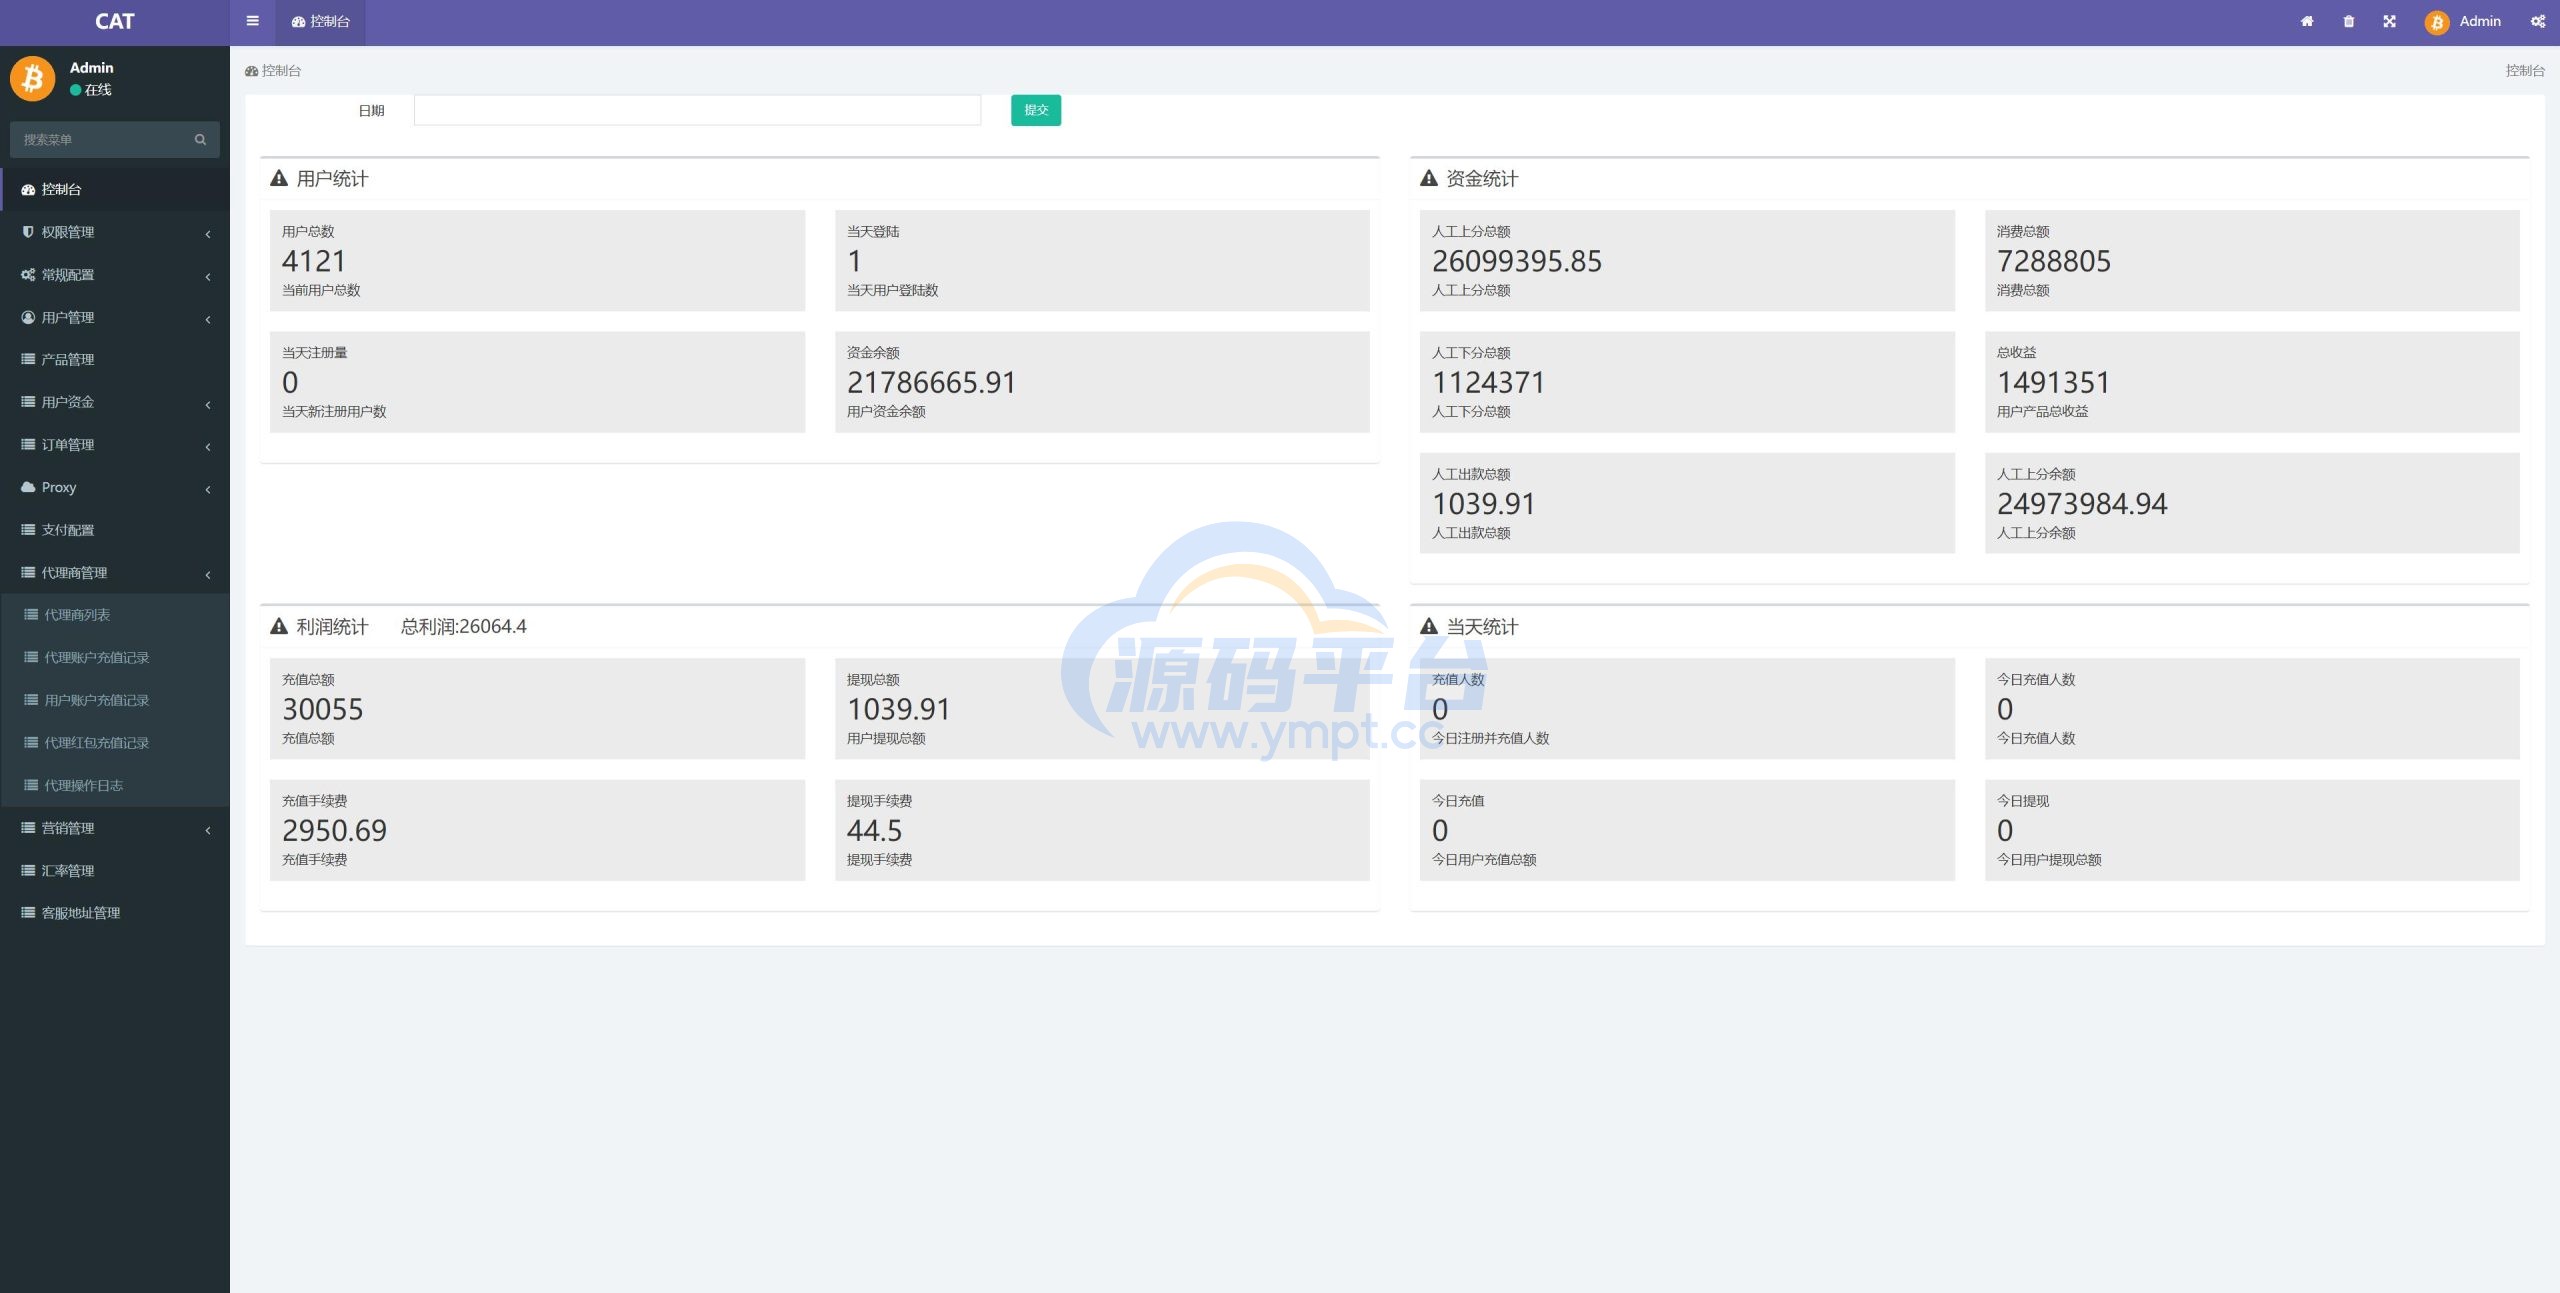Select 代理商列表 submenu item

[x=115, y=615]
